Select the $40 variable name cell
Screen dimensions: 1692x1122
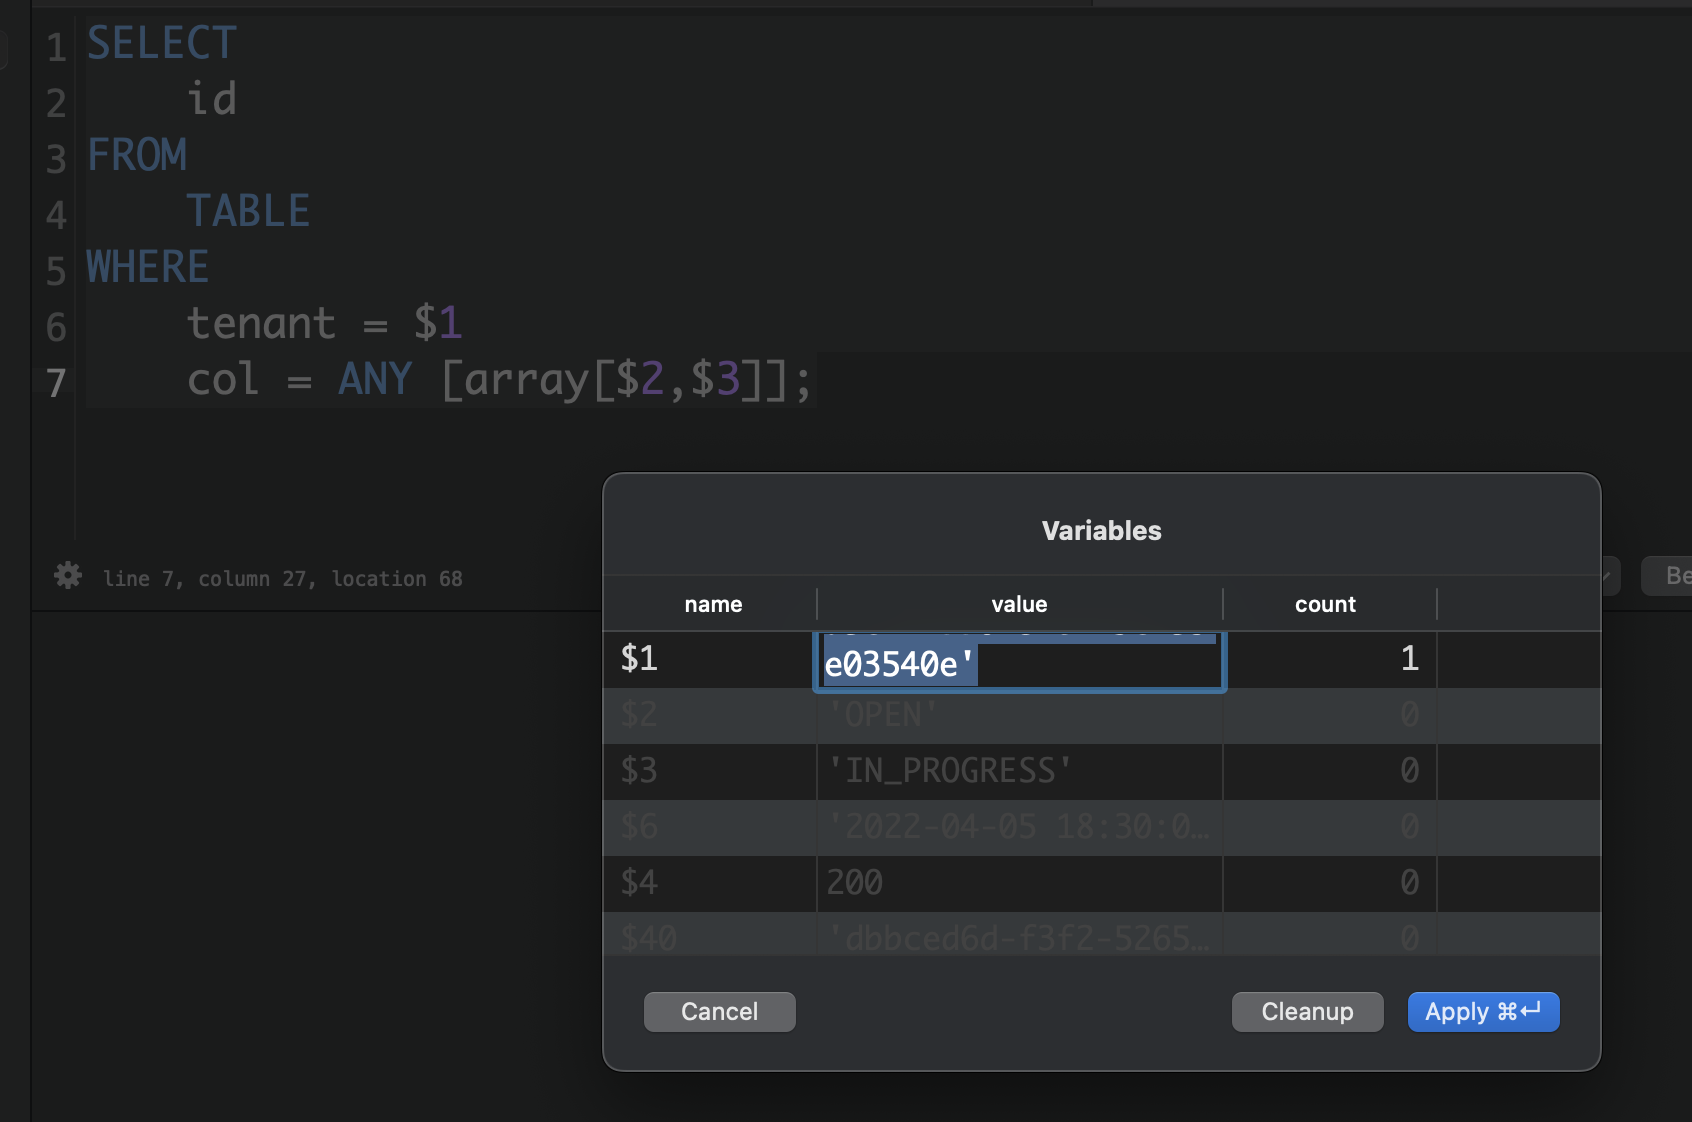[710, 935]
